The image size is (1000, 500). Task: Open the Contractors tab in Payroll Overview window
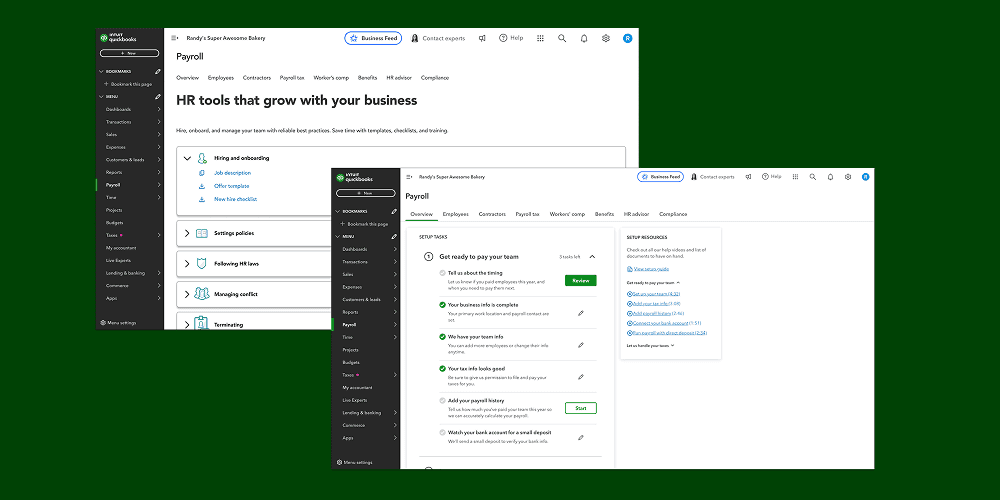tap(492, 214)
